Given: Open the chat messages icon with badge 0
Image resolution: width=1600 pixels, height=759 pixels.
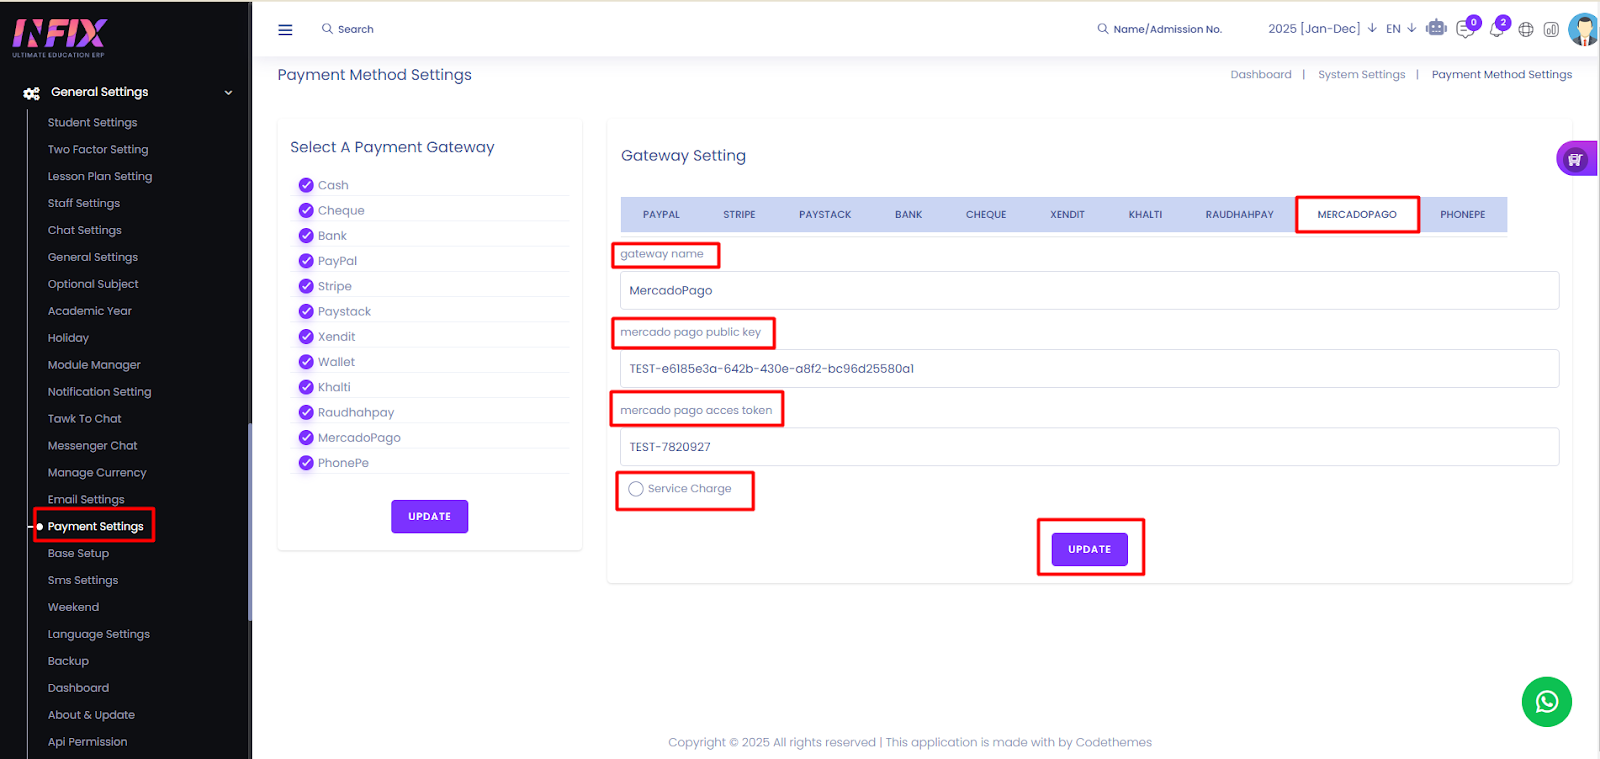Looking at the screenshot, I should pos(1466,29).
